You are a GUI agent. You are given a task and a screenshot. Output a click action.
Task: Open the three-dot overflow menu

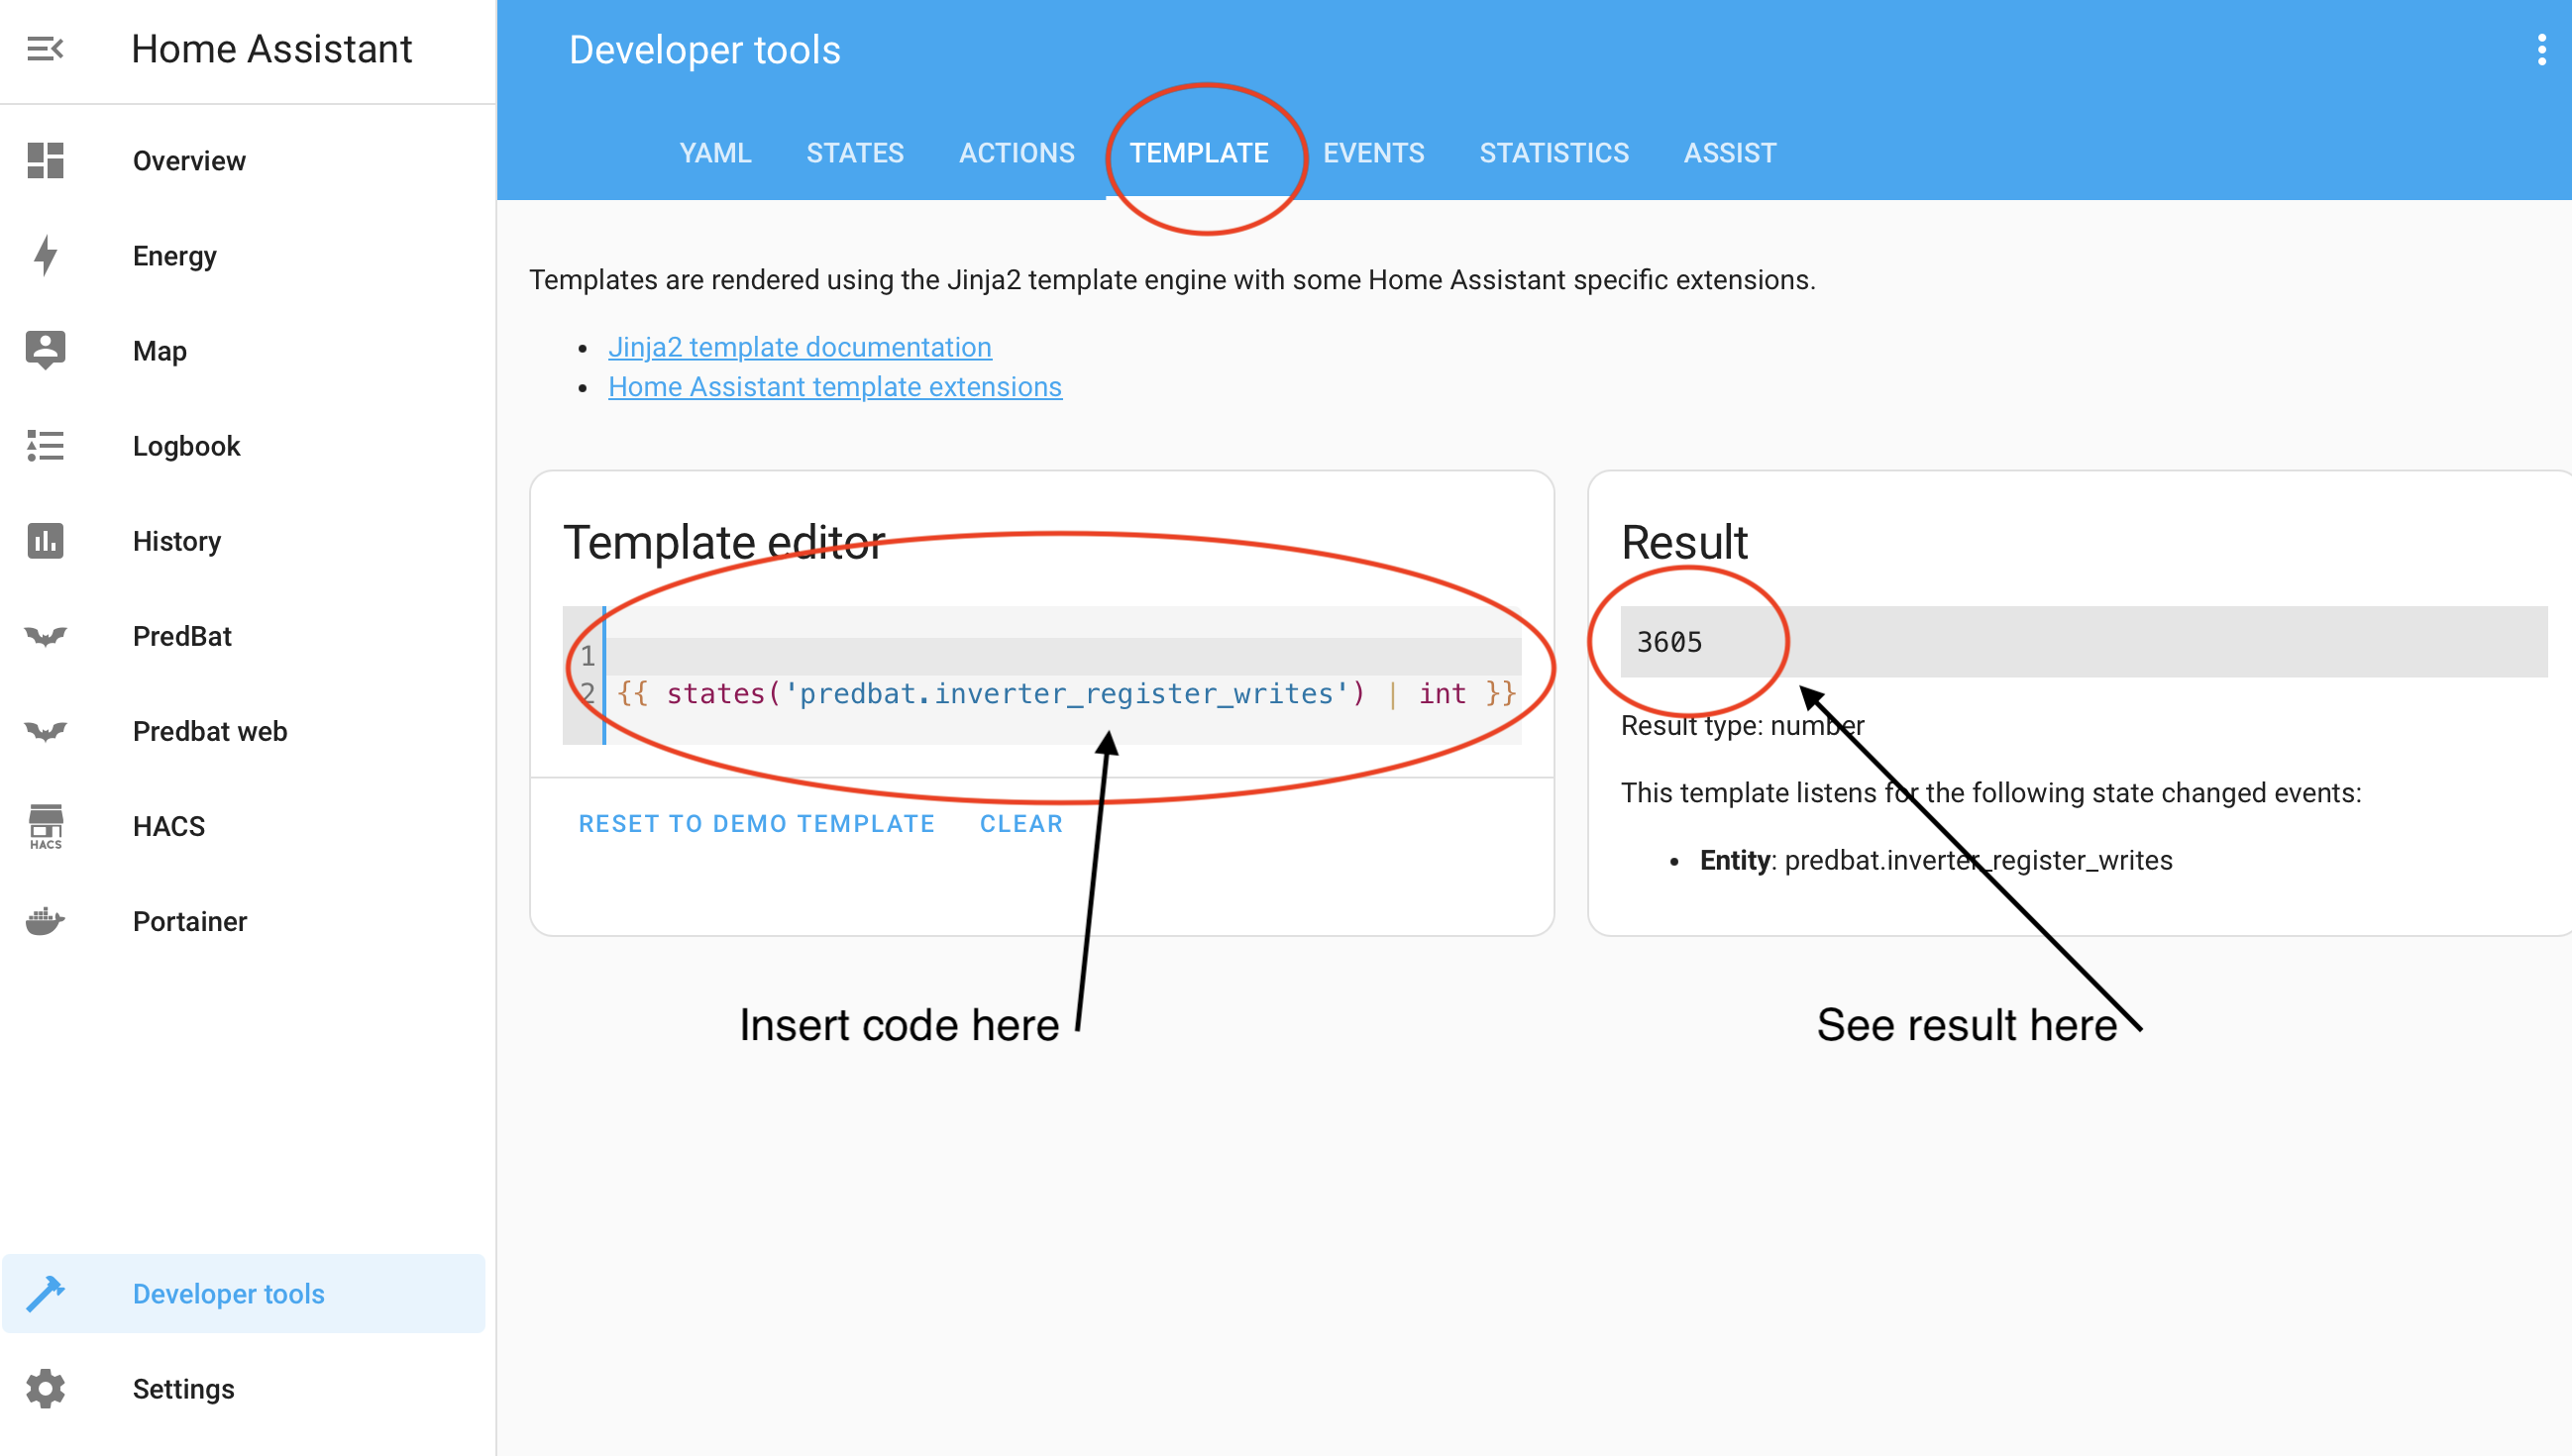click(x=2541, y=49)
